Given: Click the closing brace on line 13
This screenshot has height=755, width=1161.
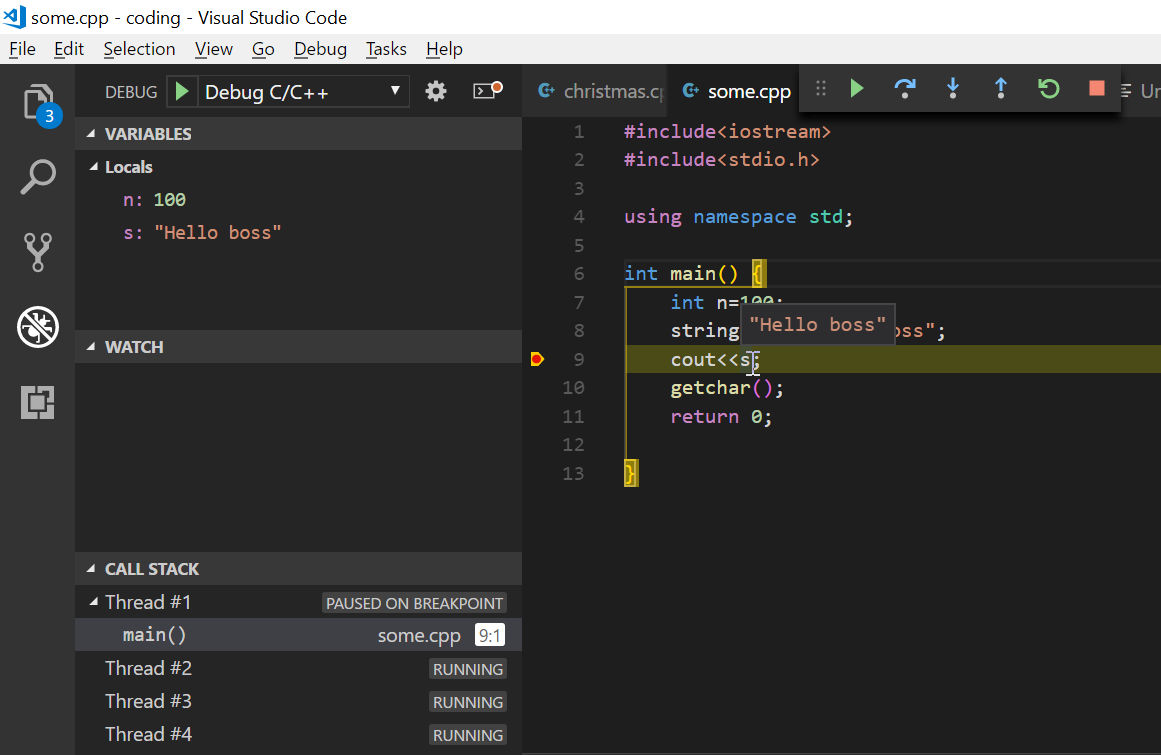Looking at the screenshot, I should tap(631, 474).
